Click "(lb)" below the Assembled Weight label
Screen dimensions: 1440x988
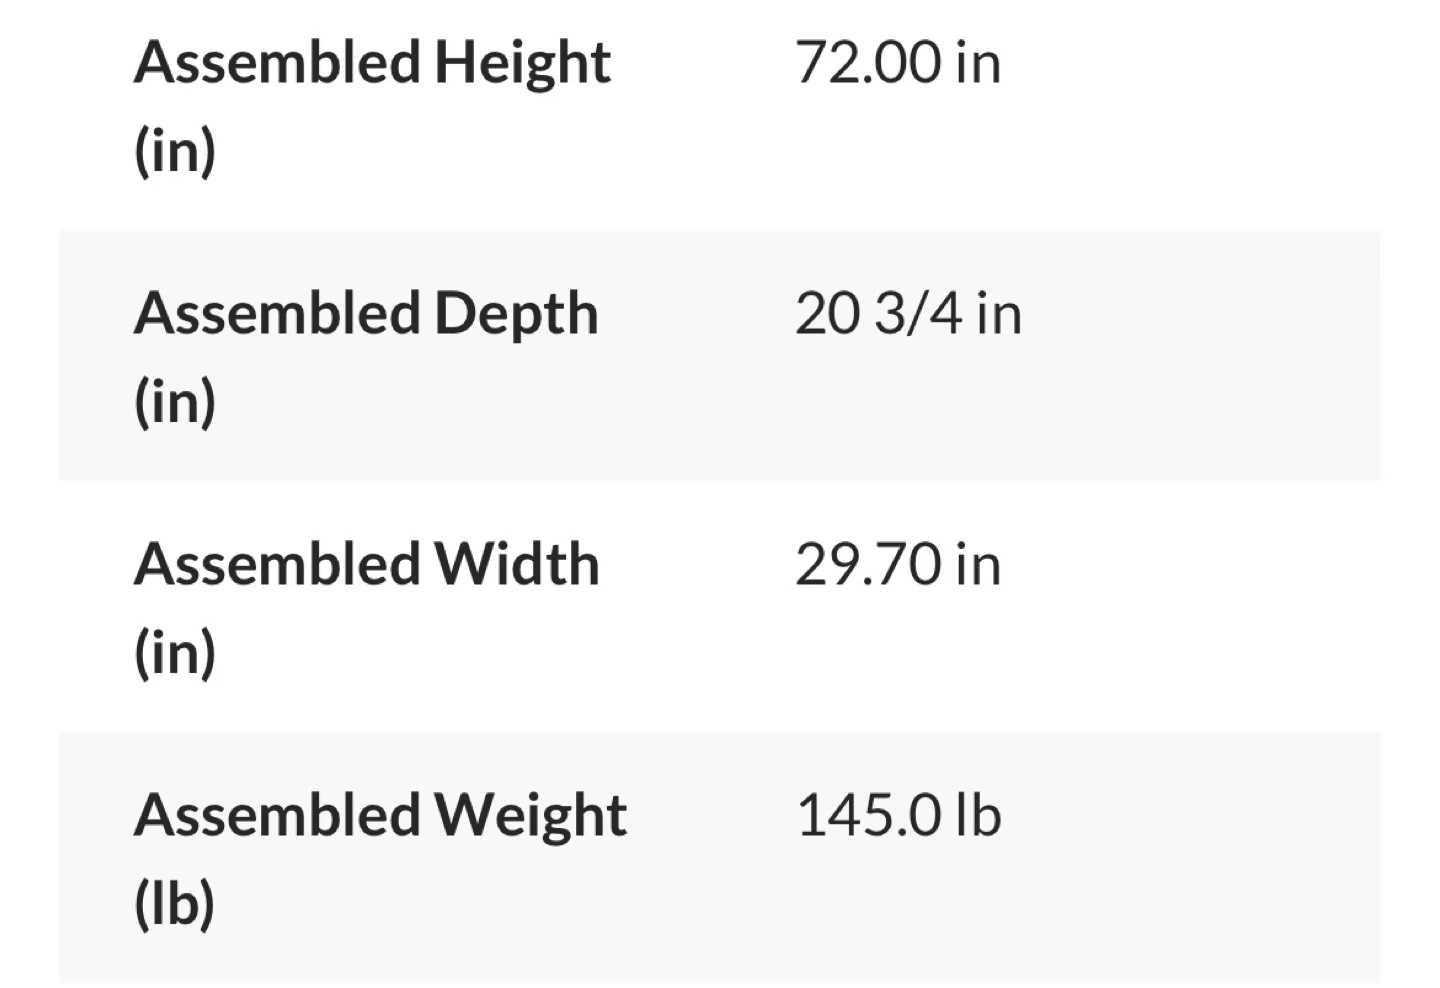pyautogui.click(x=175, y=904)
